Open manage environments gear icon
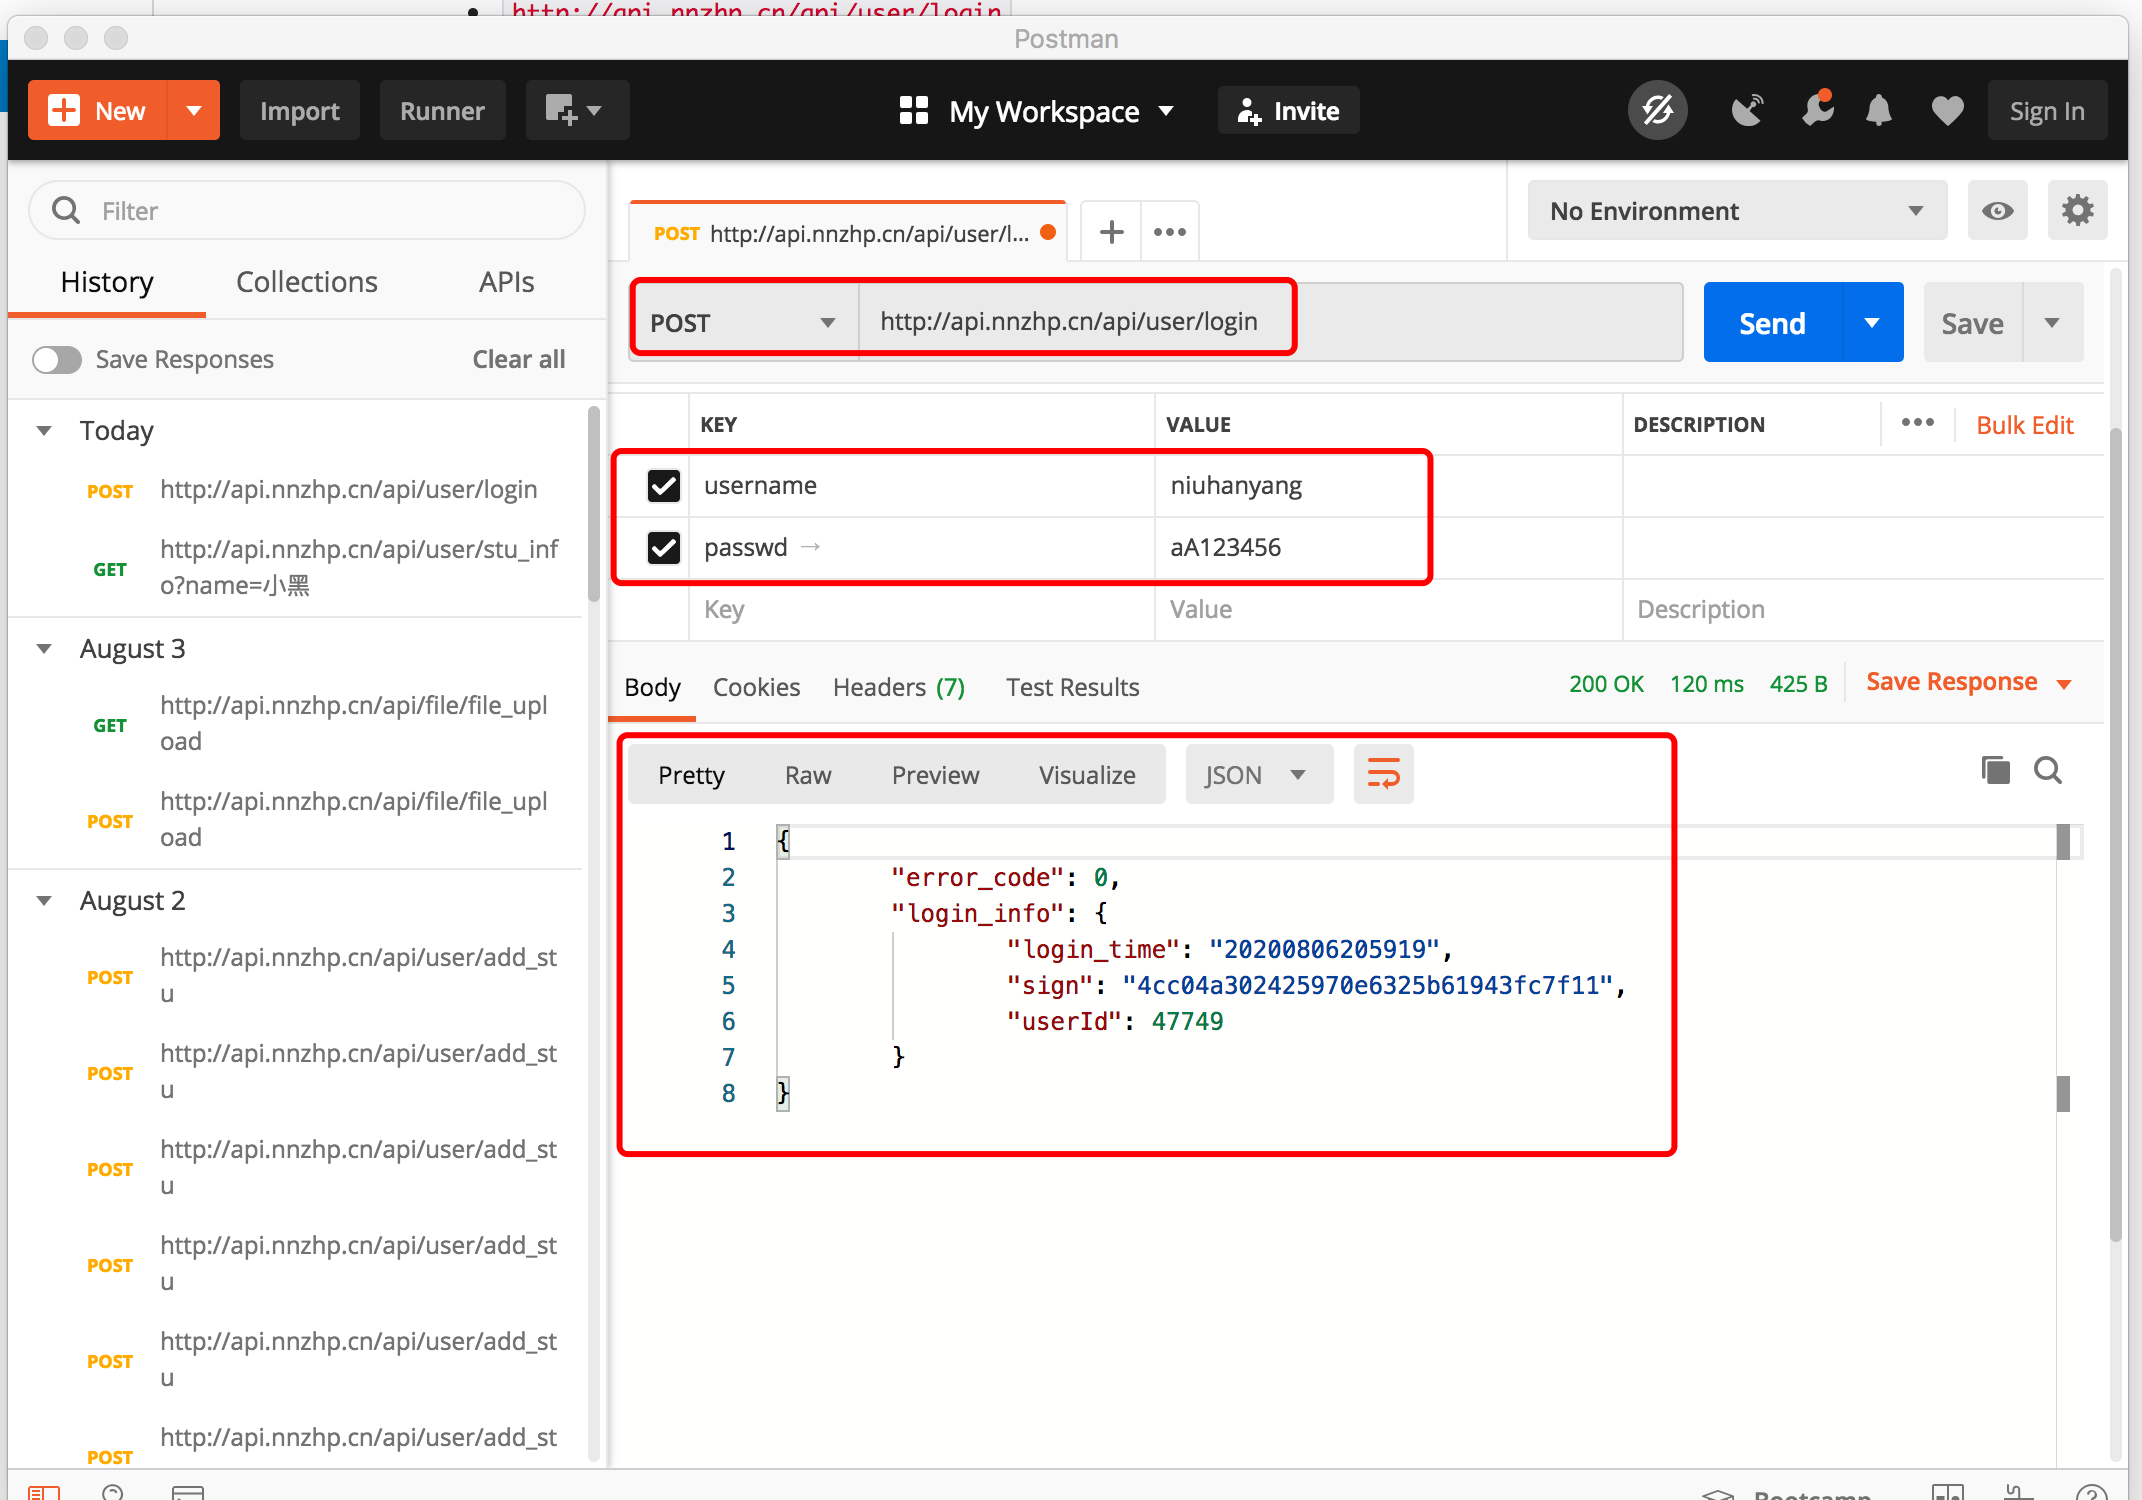Viewport: 2142px width, 1500px height. coord(2077,211)
